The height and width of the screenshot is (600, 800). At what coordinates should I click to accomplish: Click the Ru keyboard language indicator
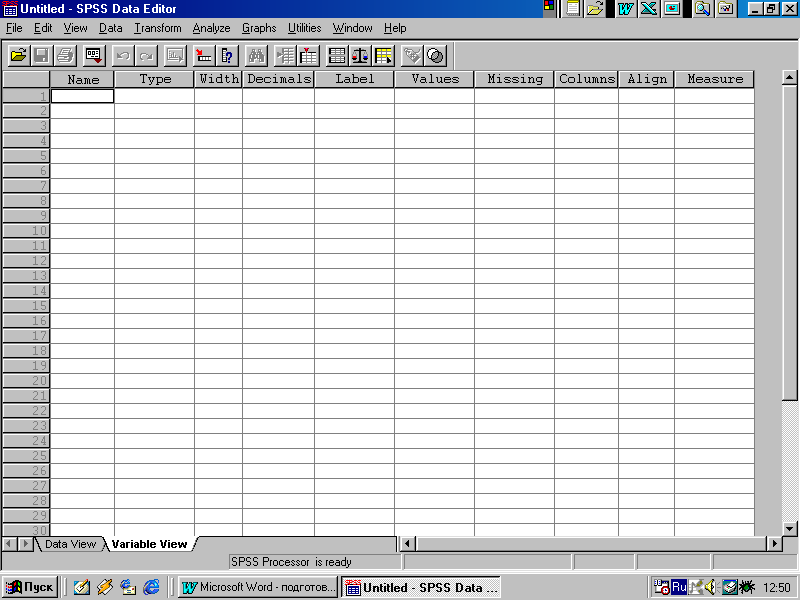point(679,587)
